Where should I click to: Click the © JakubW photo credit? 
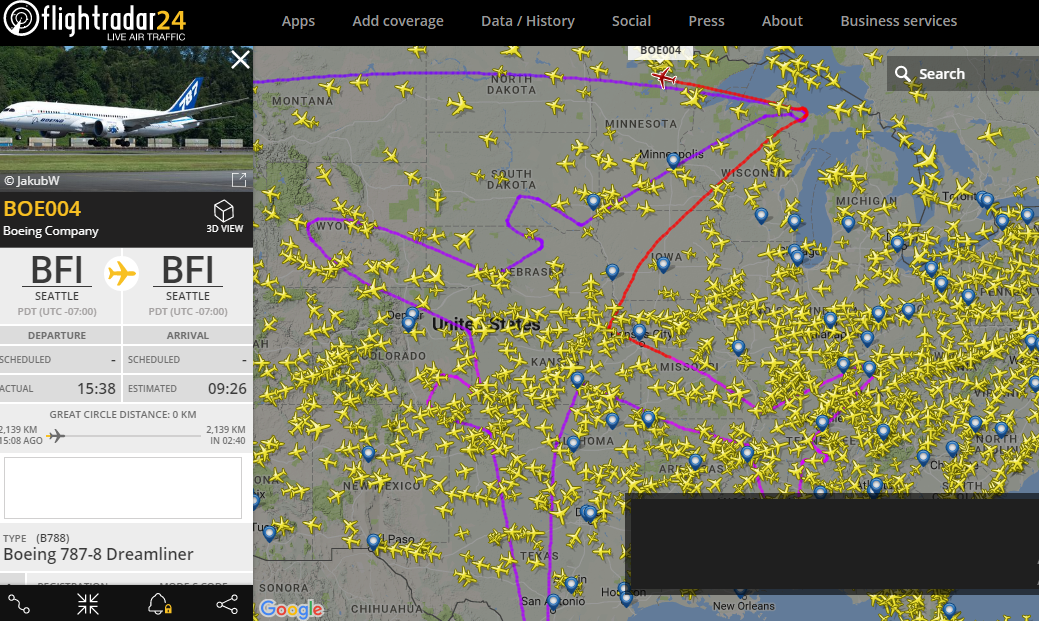point(31,180)
